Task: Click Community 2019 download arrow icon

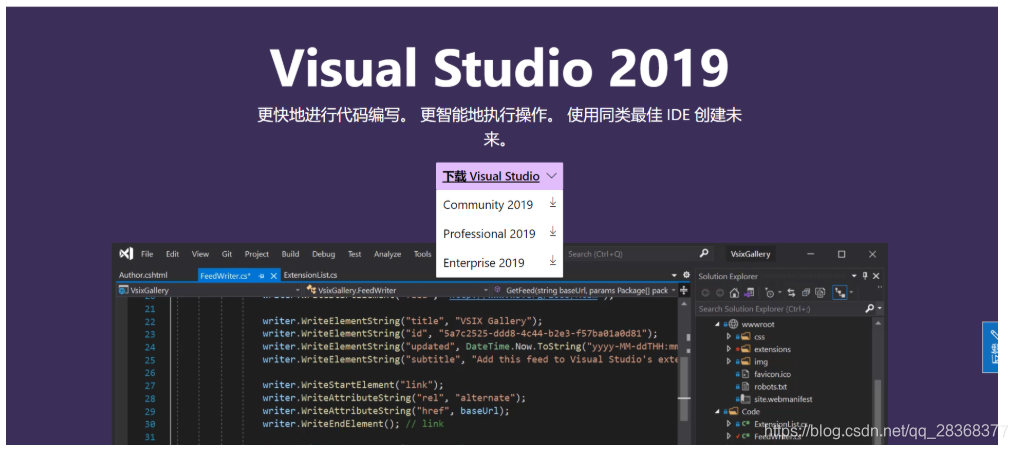Action: [552, 203]
